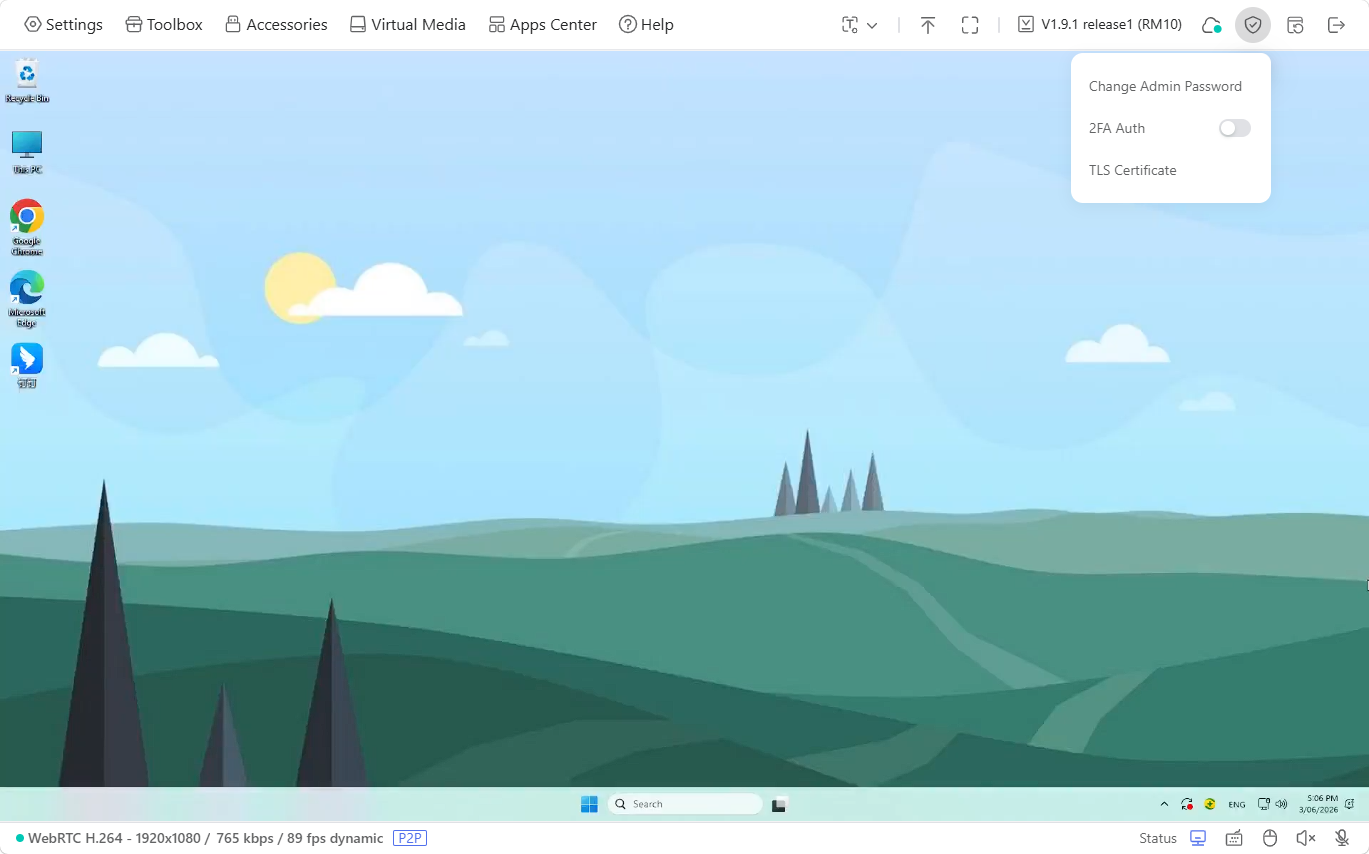Click the yellow-green circular tray icon
Viewport: 1369px width, 854px height.
[1210, 804]
